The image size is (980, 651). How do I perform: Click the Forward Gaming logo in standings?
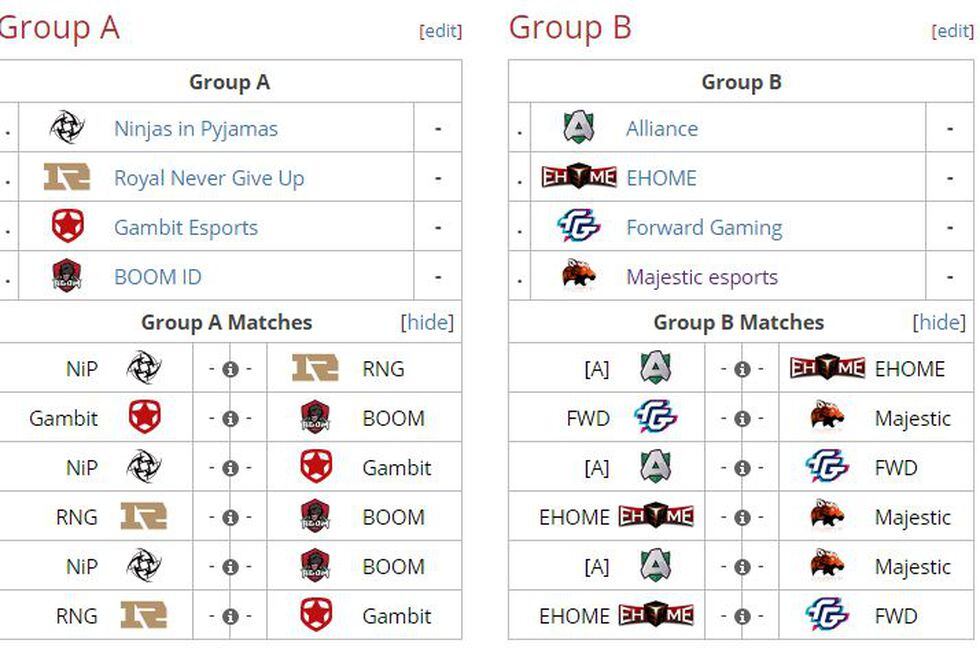578,226
